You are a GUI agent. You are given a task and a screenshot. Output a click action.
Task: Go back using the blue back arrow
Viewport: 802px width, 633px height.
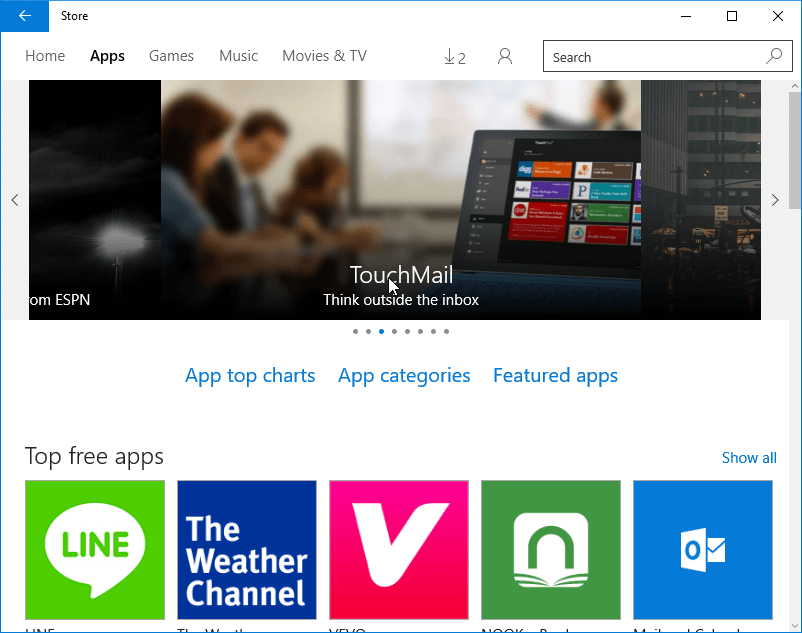[25, 16]
